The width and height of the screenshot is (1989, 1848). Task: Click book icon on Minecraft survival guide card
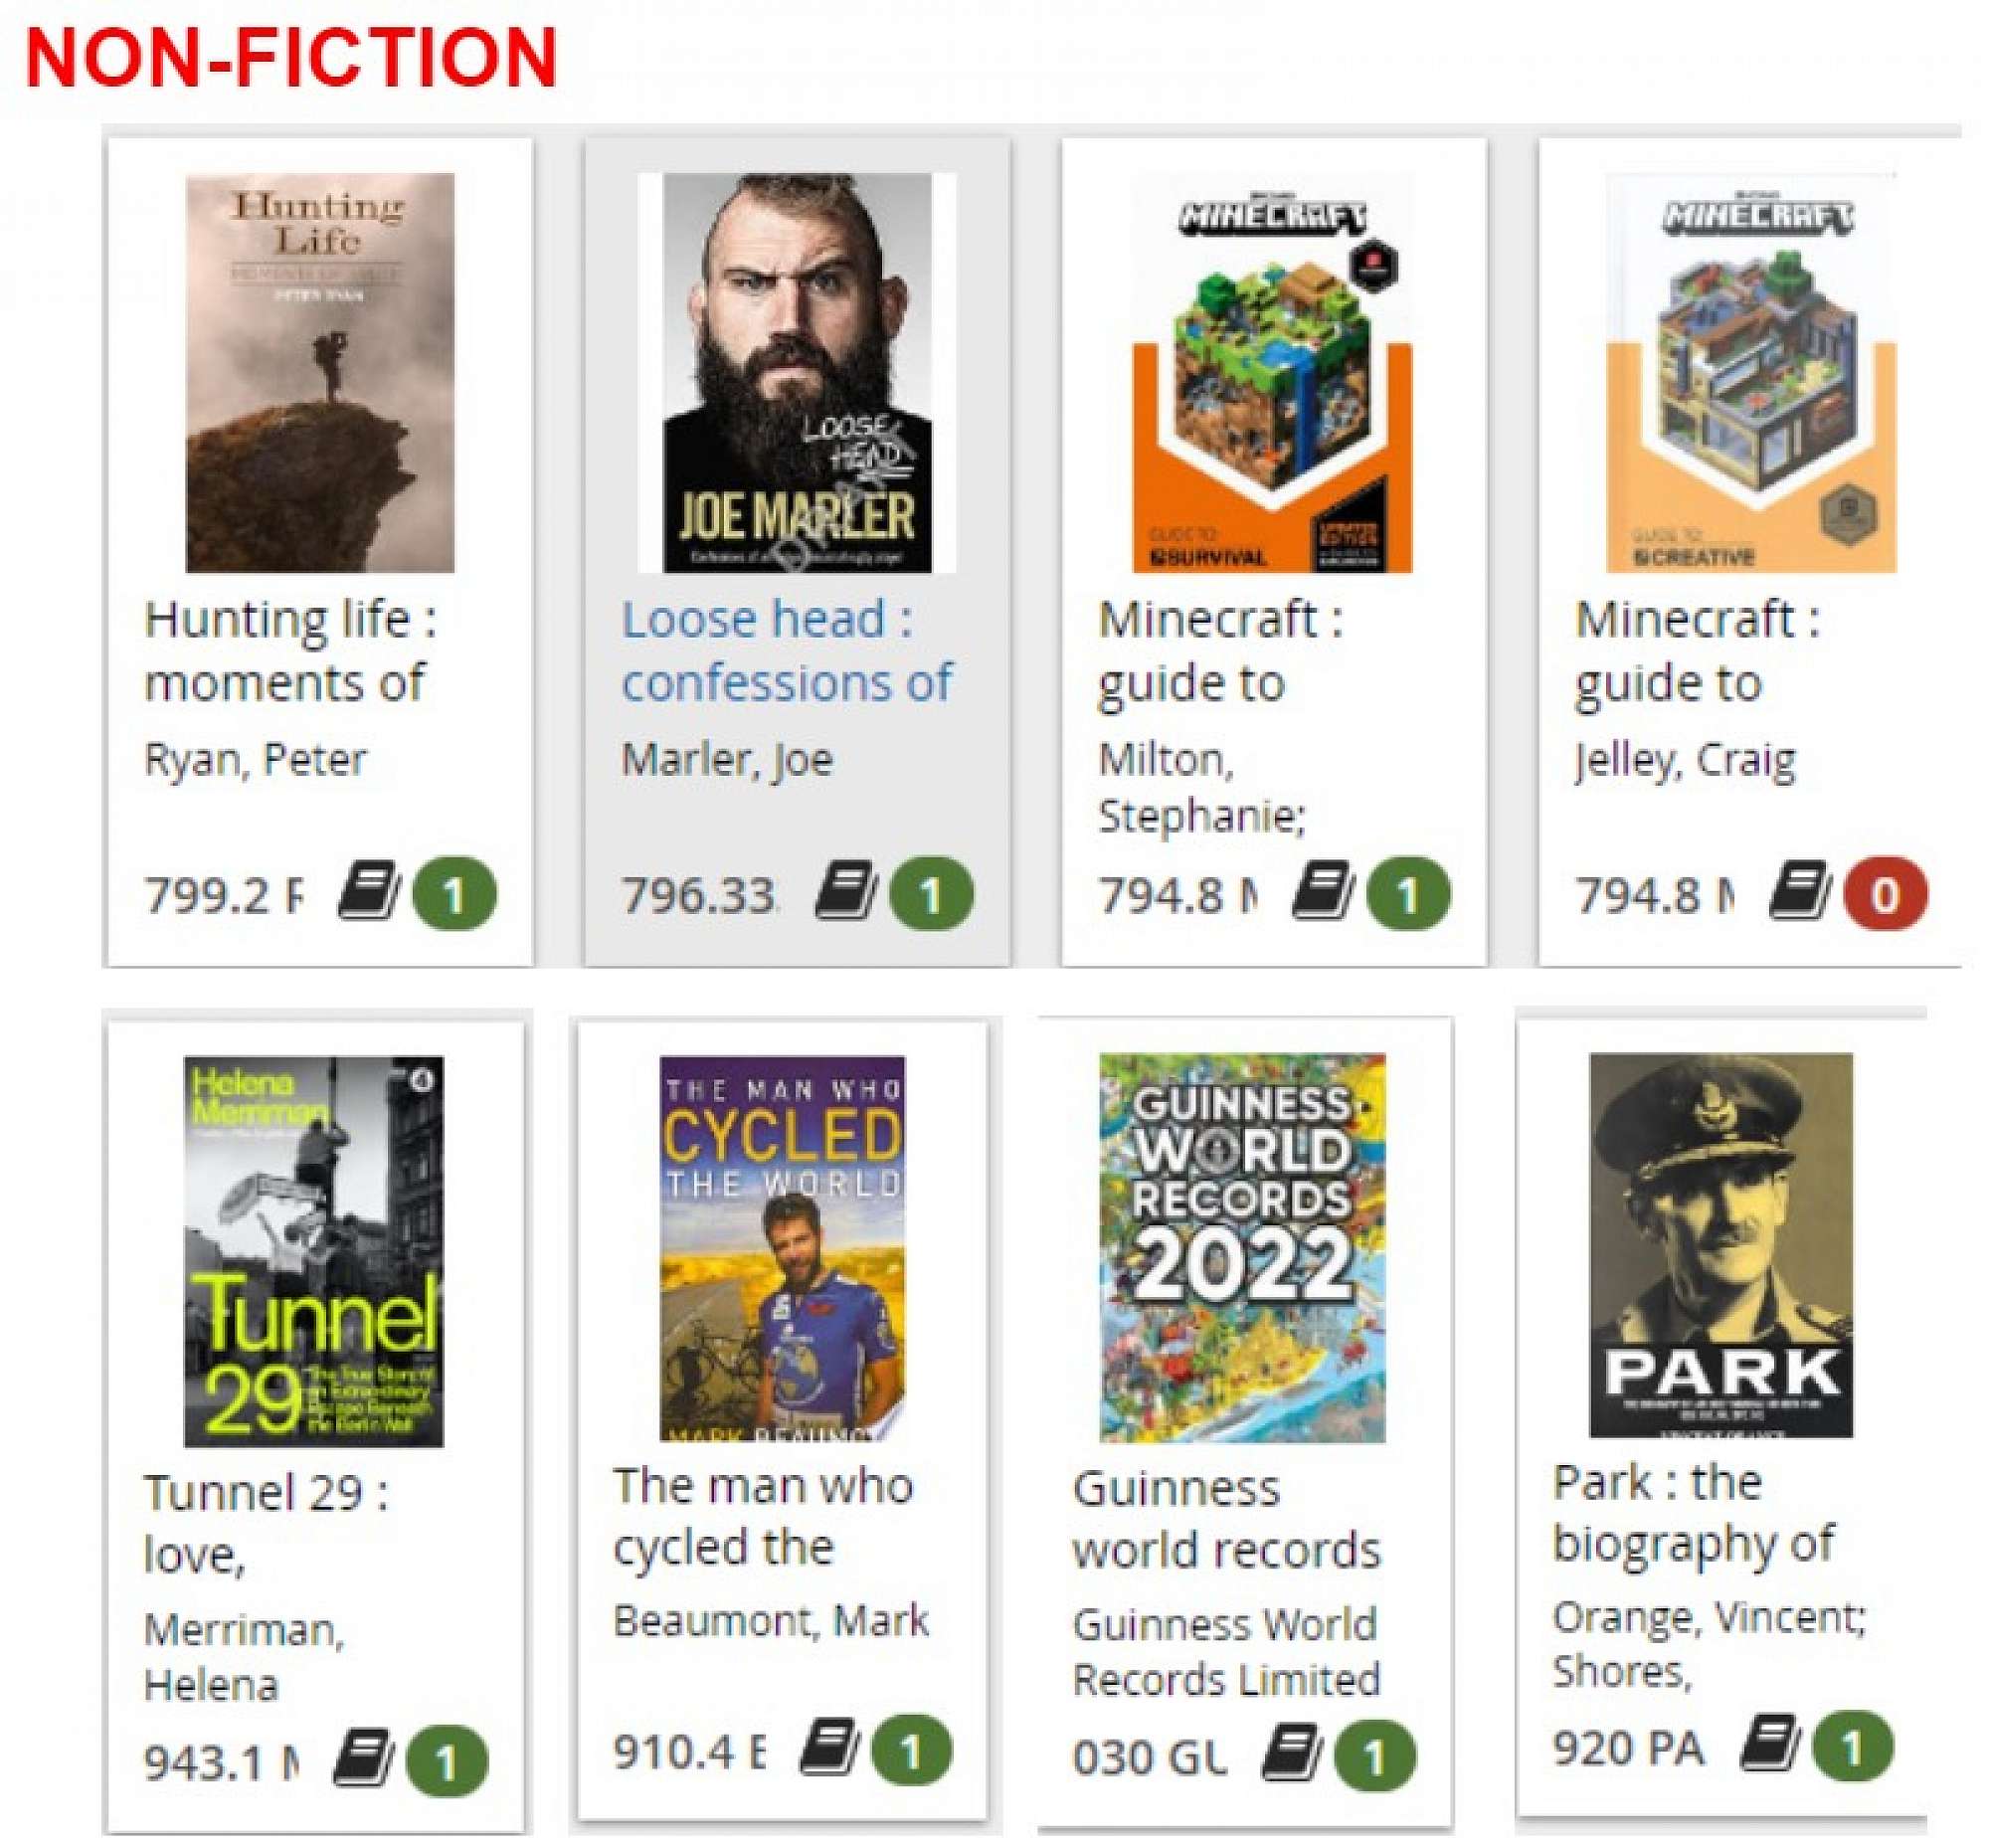point(1321,890)
